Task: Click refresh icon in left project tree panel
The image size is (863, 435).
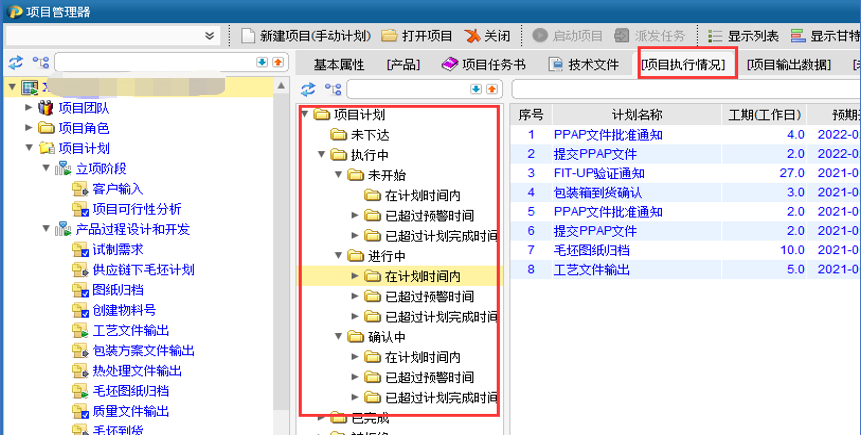Action: 15,62
